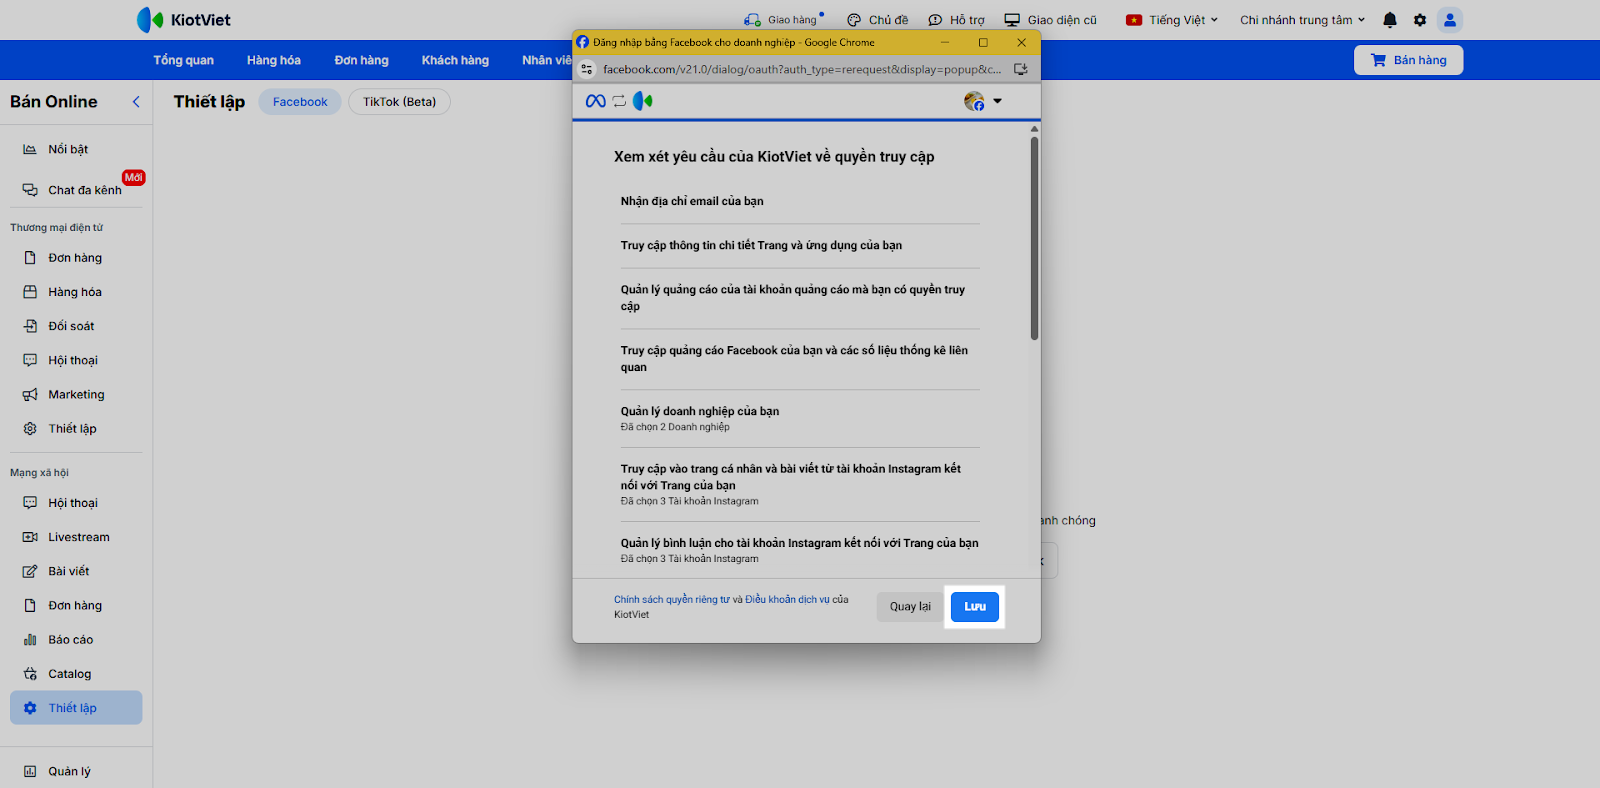
Task: Open Marketing in the sidebar
Action: [x=76, y=394]
